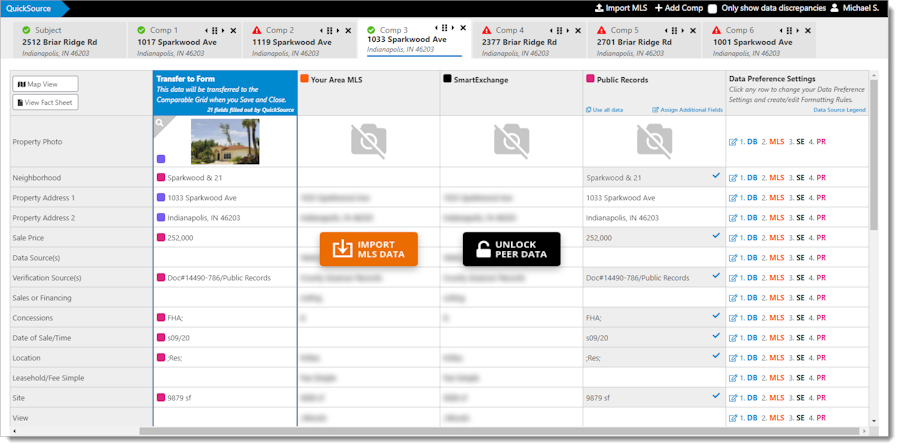Click Public Records pink color square

tap(590, 79)
